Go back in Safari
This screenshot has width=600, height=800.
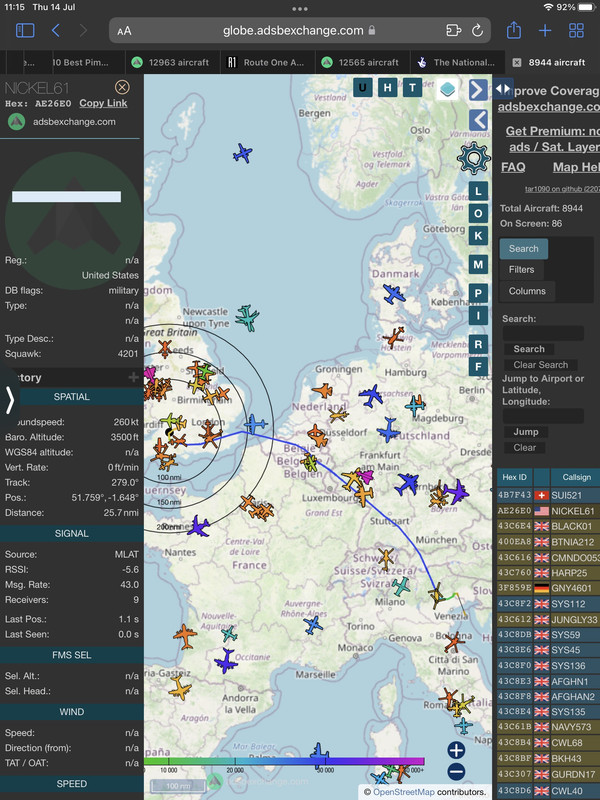click(x=56, y=31)
